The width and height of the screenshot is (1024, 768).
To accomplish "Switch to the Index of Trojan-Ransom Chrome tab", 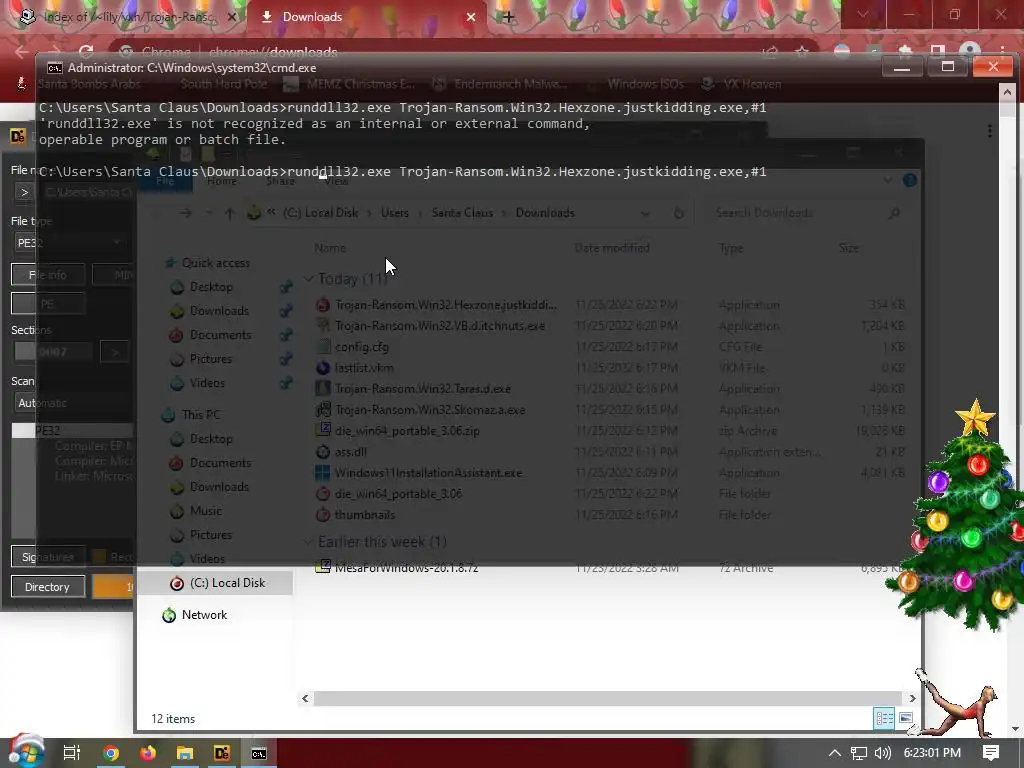I will [x=127, y=17].
